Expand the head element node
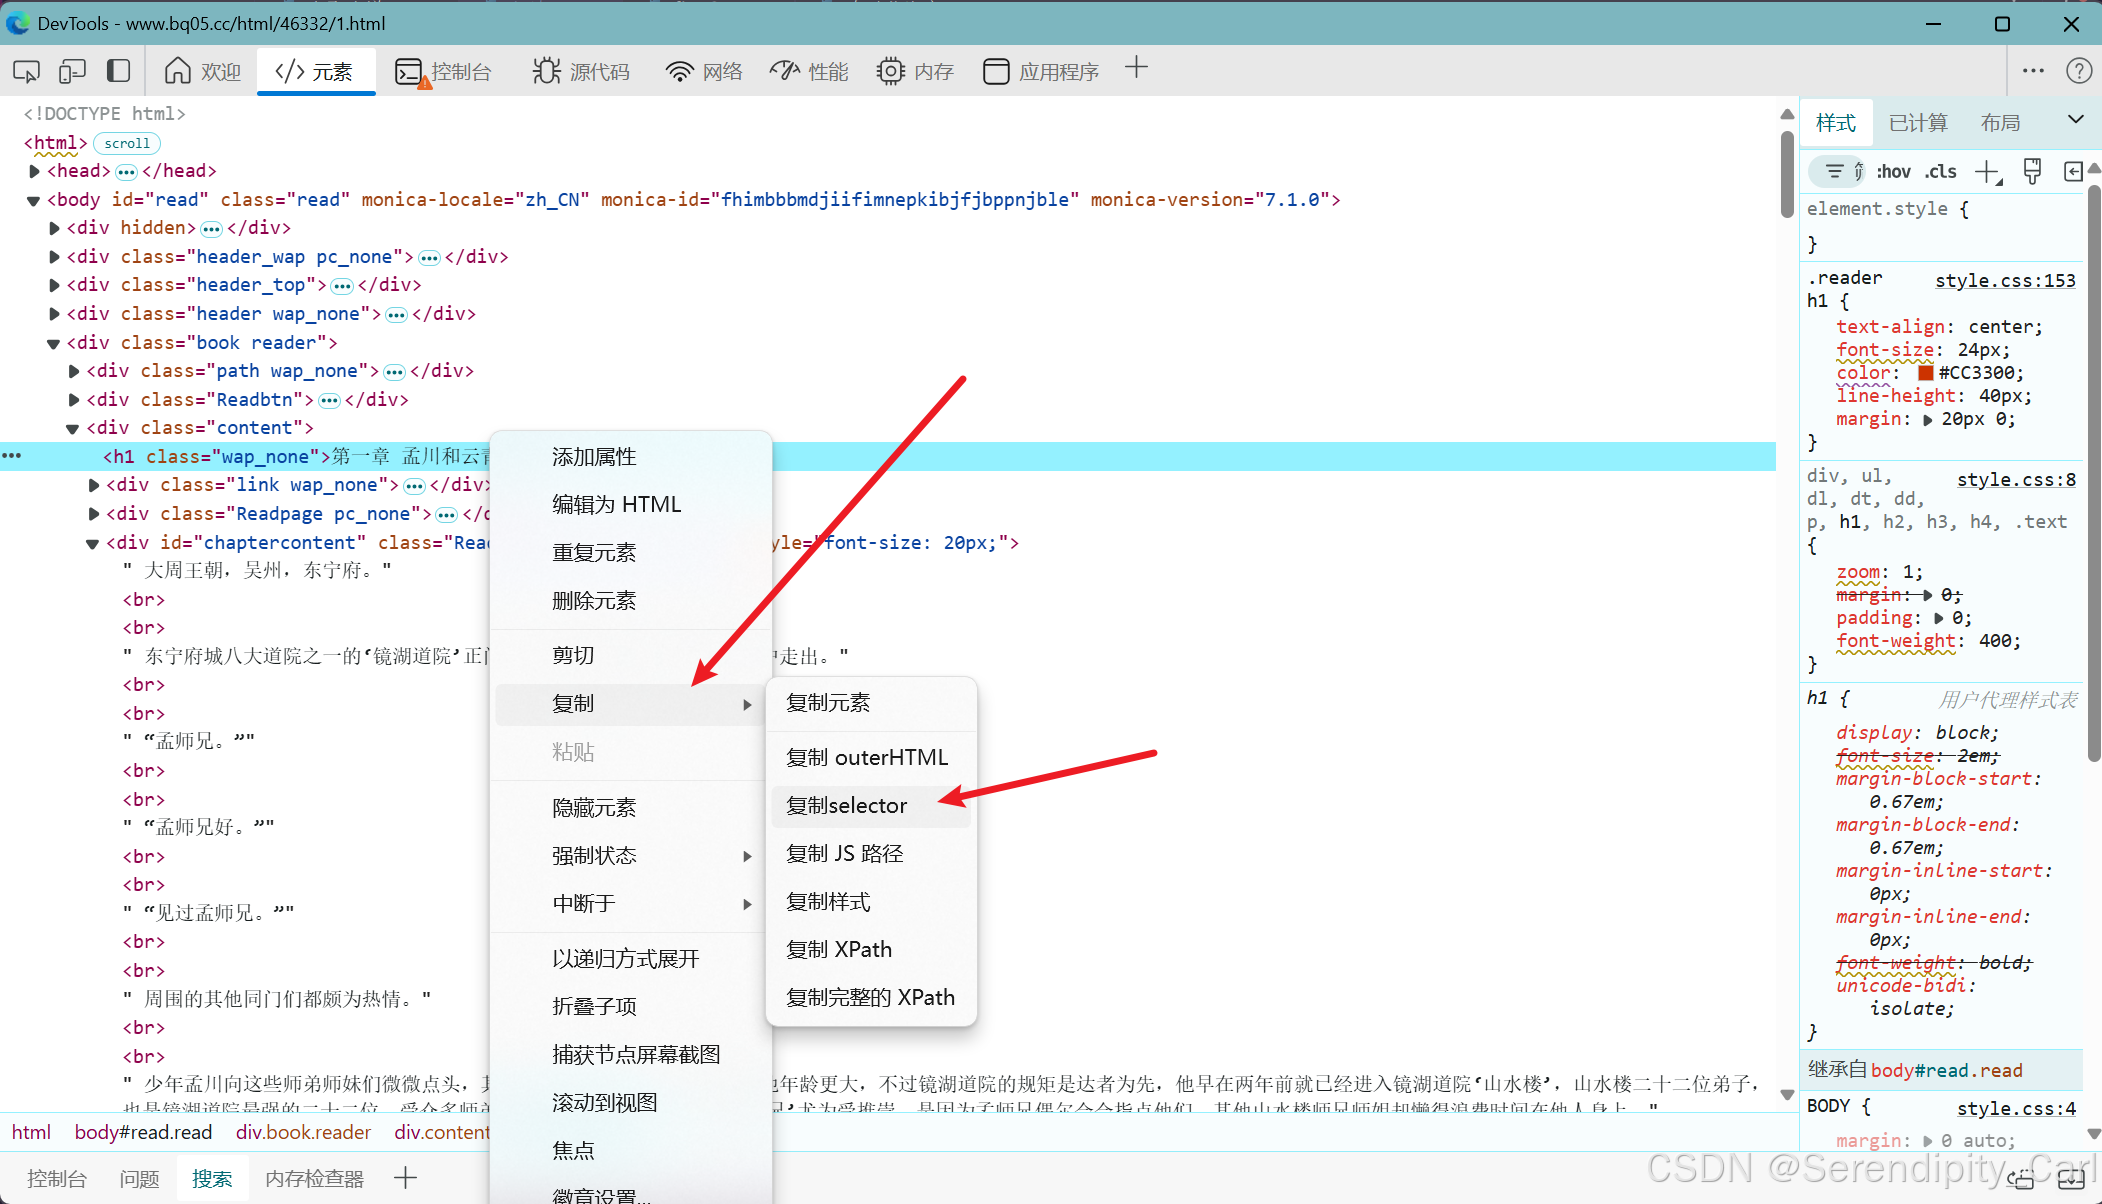2102x1204 pixels. pos(35,171)
